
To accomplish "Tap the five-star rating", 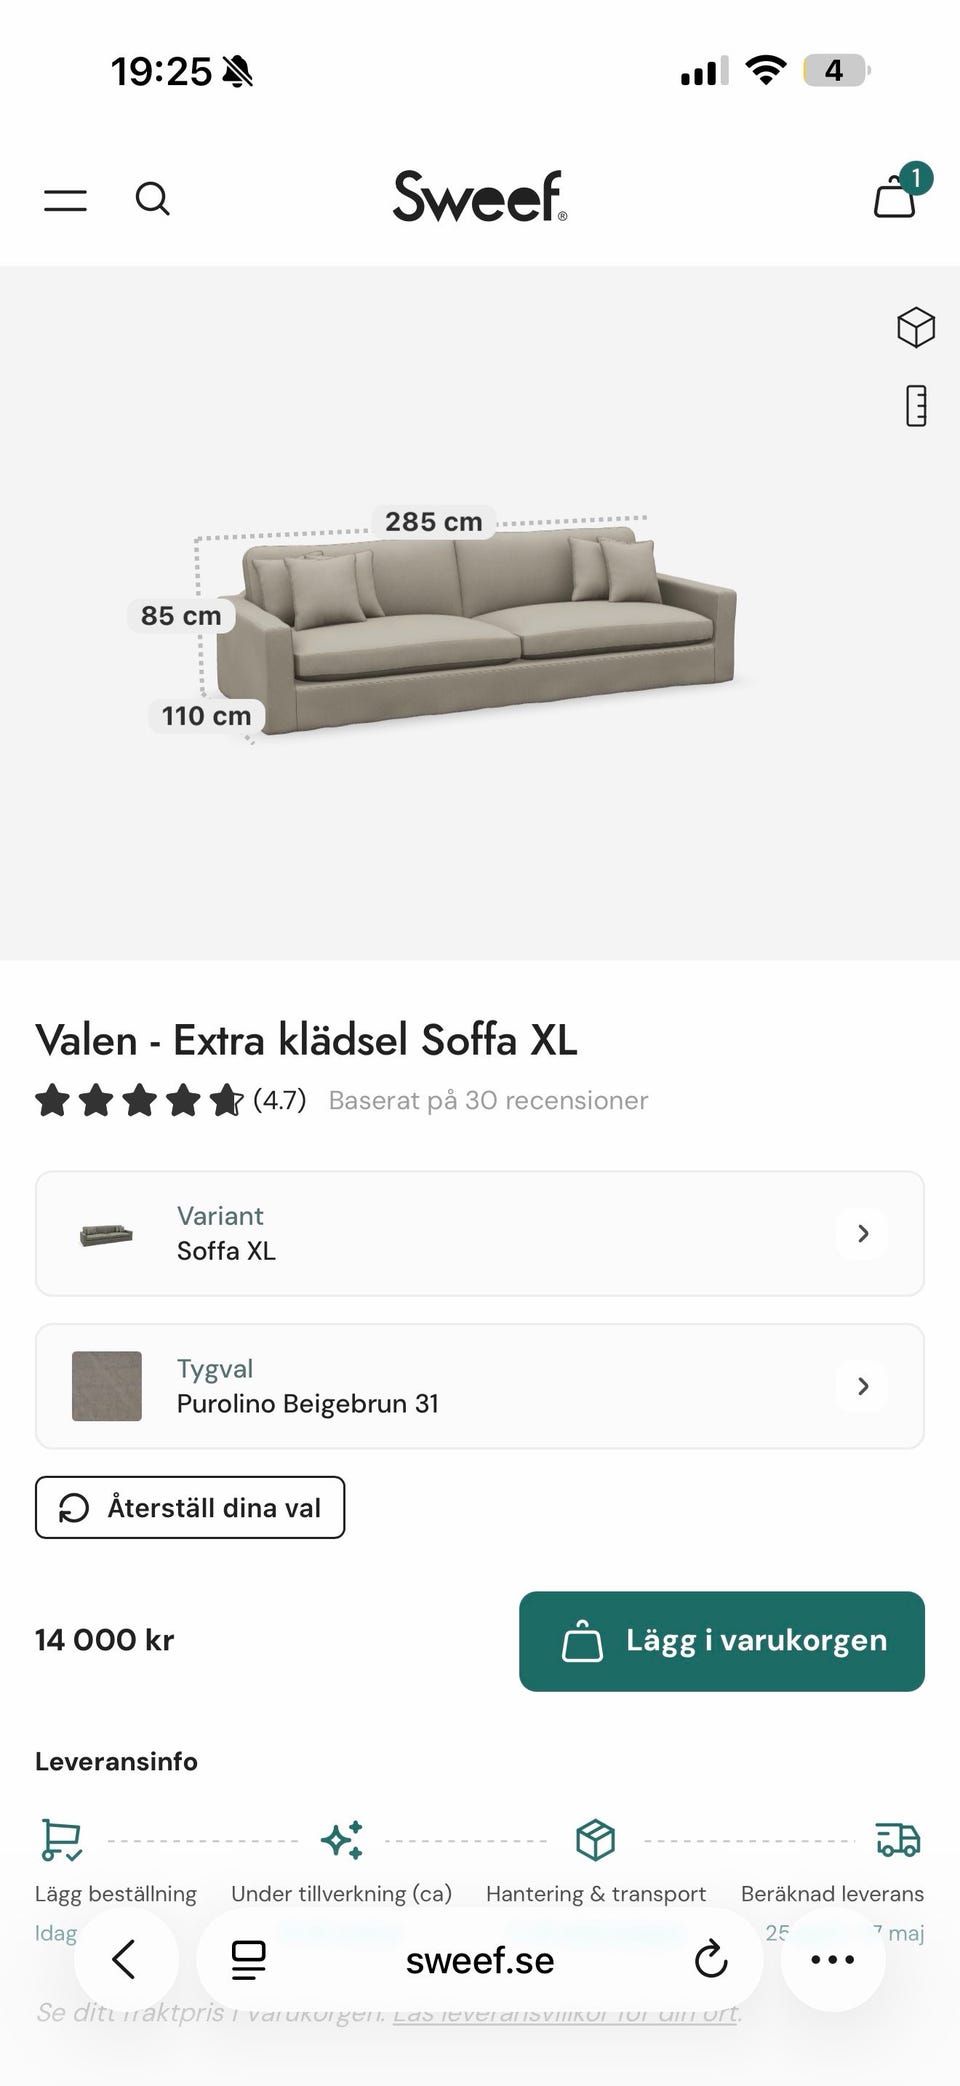I will 138,1100.
